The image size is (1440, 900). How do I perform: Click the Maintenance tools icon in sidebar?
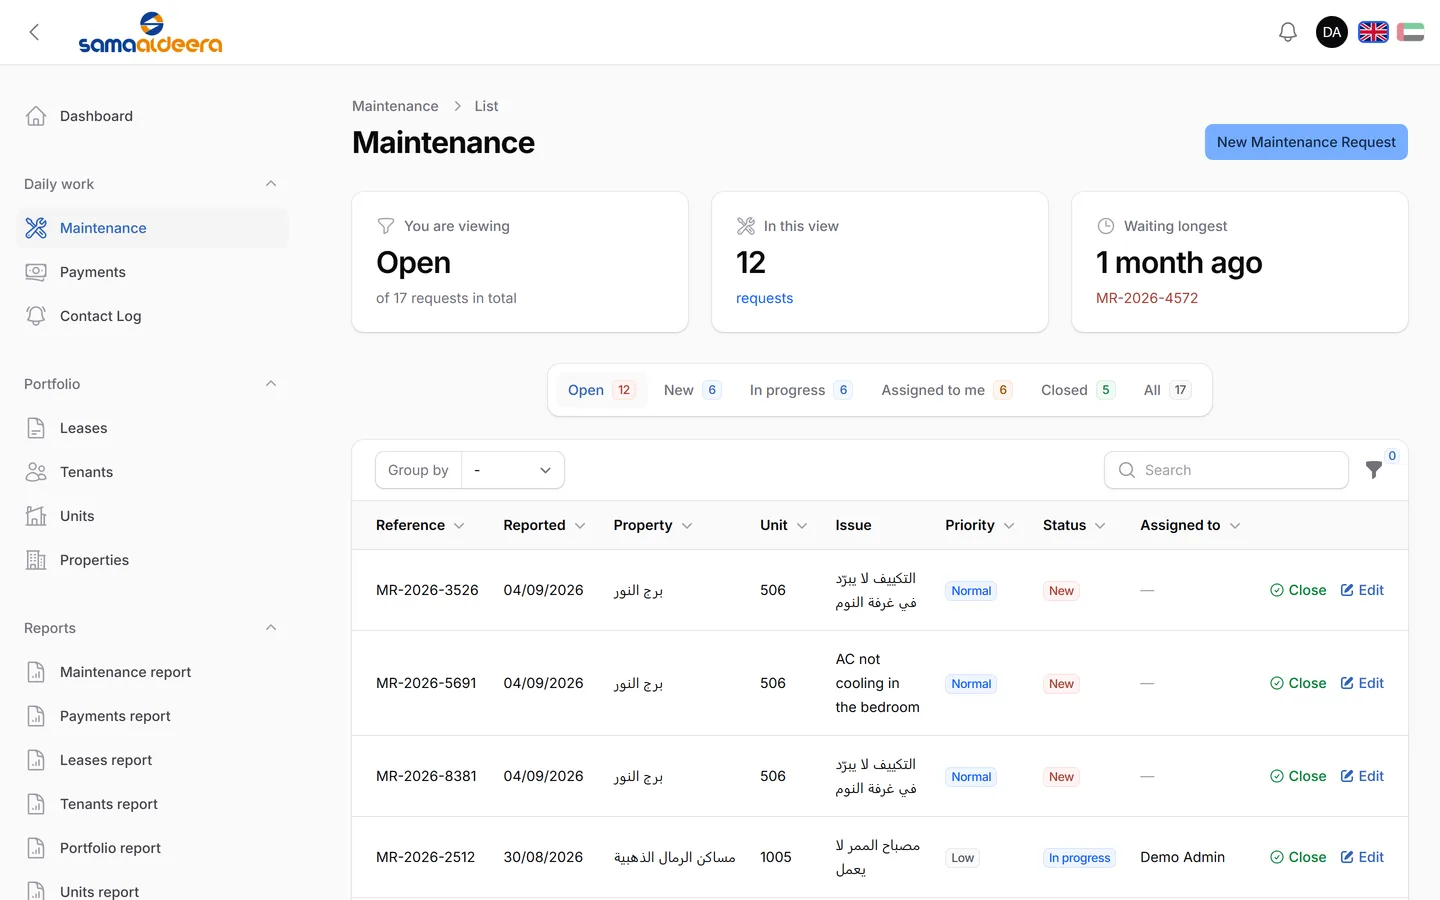click(x=36, y=228)
